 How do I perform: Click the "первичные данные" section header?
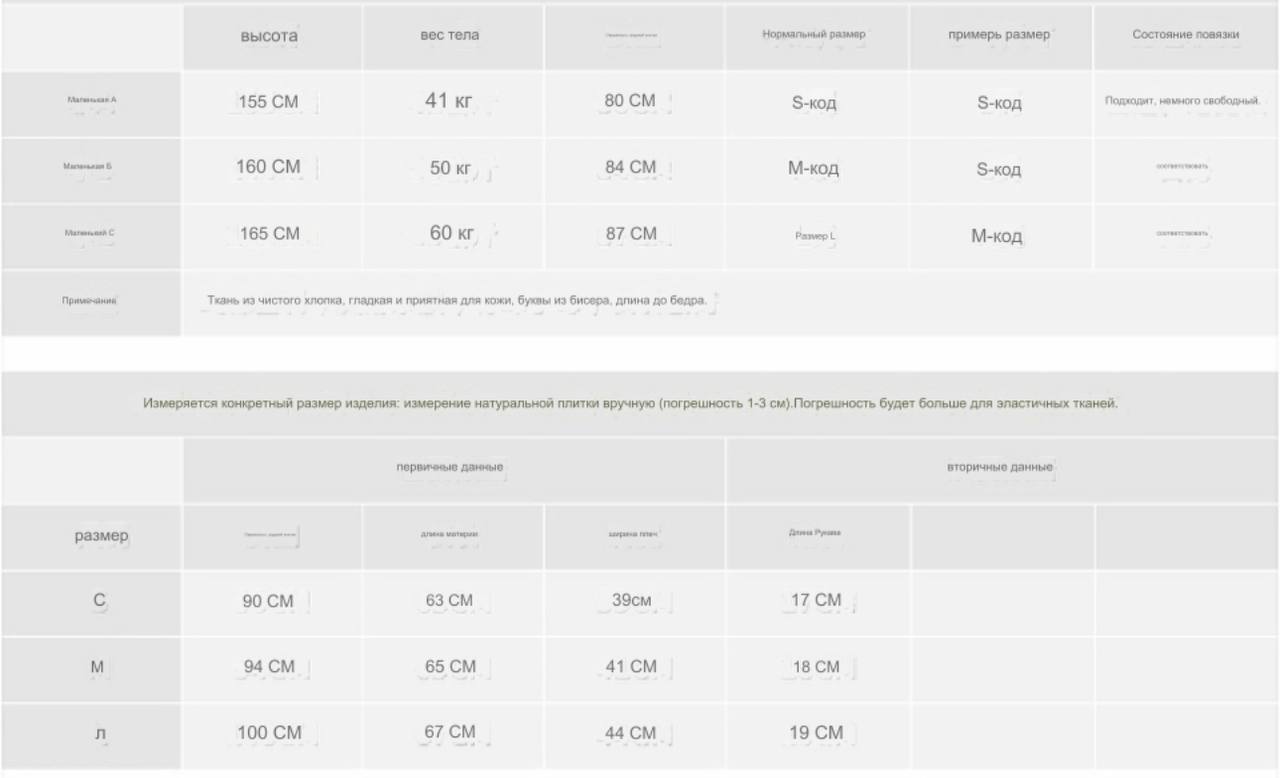(450, 467)
